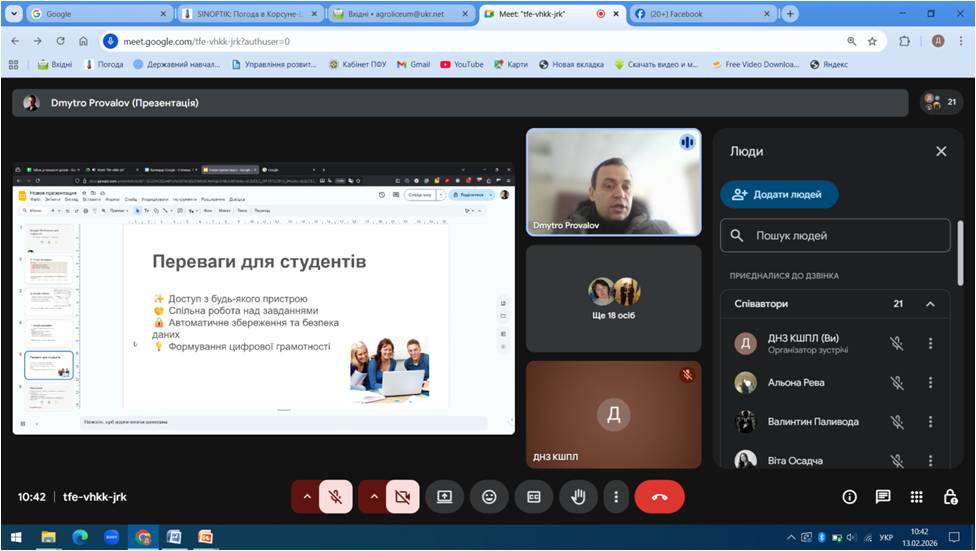The height and width of the screenshot is (551, 976).
Task: Unmute the microphone
Action: [336, 496]
